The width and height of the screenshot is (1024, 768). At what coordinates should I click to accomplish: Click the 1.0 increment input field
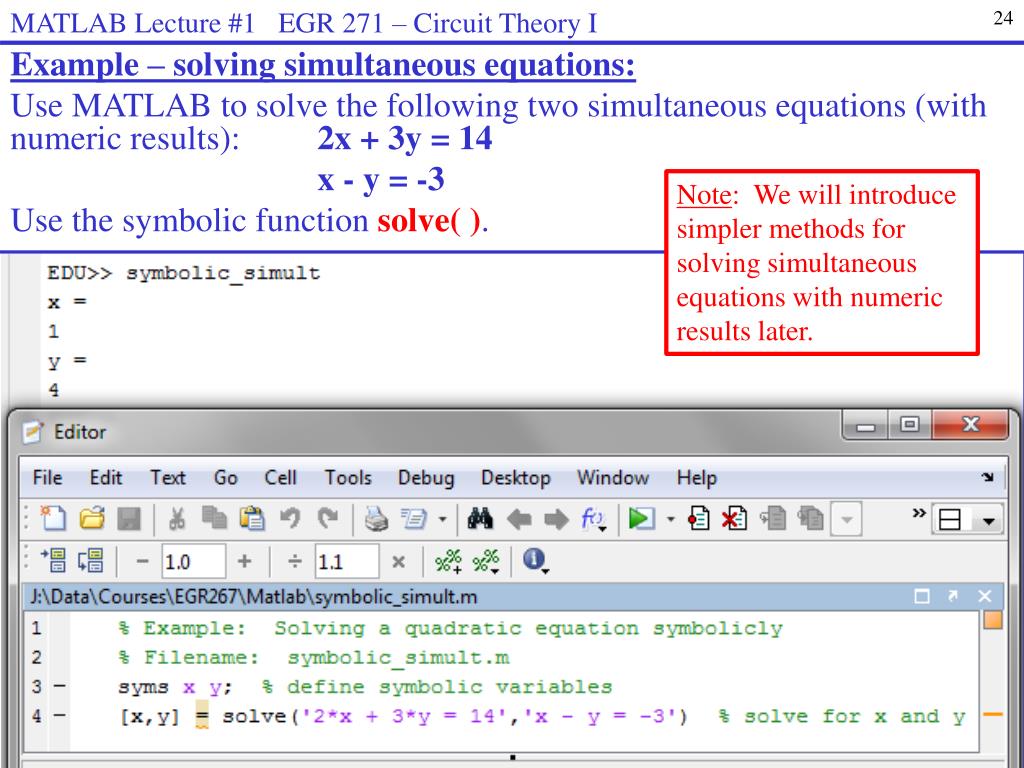pyautogui.click(x=193, y=561)
